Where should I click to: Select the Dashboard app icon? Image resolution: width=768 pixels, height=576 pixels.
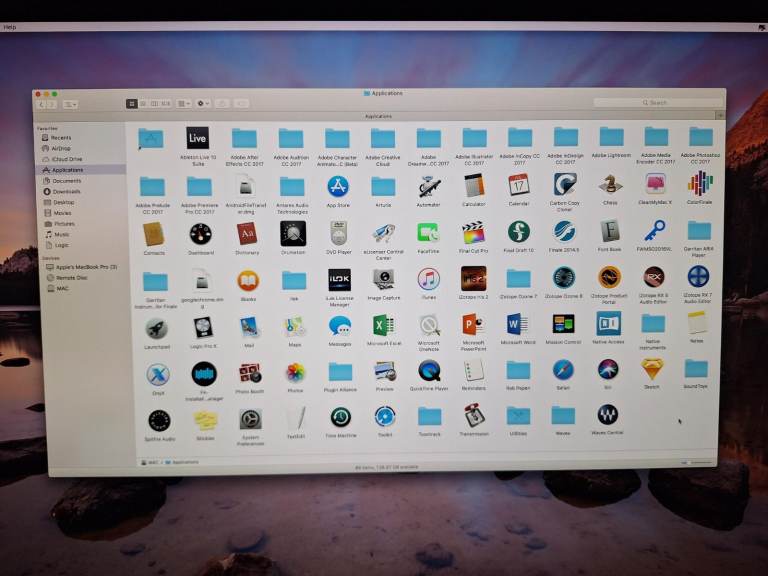coord(200,234)
